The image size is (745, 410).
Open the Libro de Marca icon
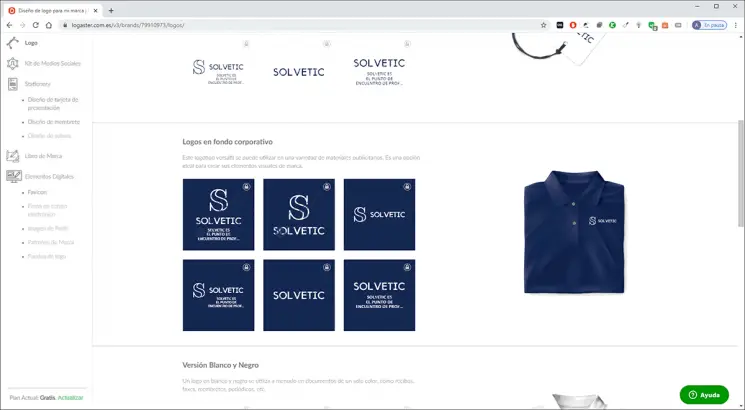click(13, 156)
